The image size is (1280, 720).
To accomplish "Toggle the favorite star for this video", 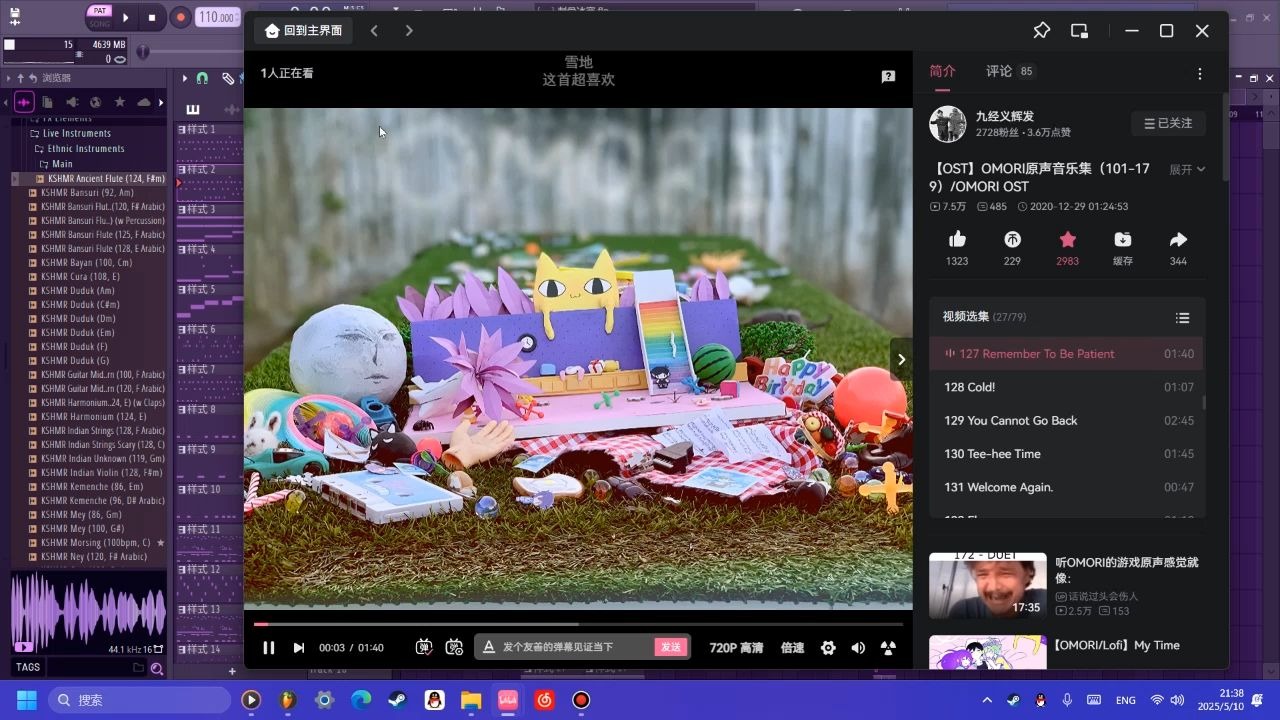I will pyautogui.click(x=1067, y=239).
